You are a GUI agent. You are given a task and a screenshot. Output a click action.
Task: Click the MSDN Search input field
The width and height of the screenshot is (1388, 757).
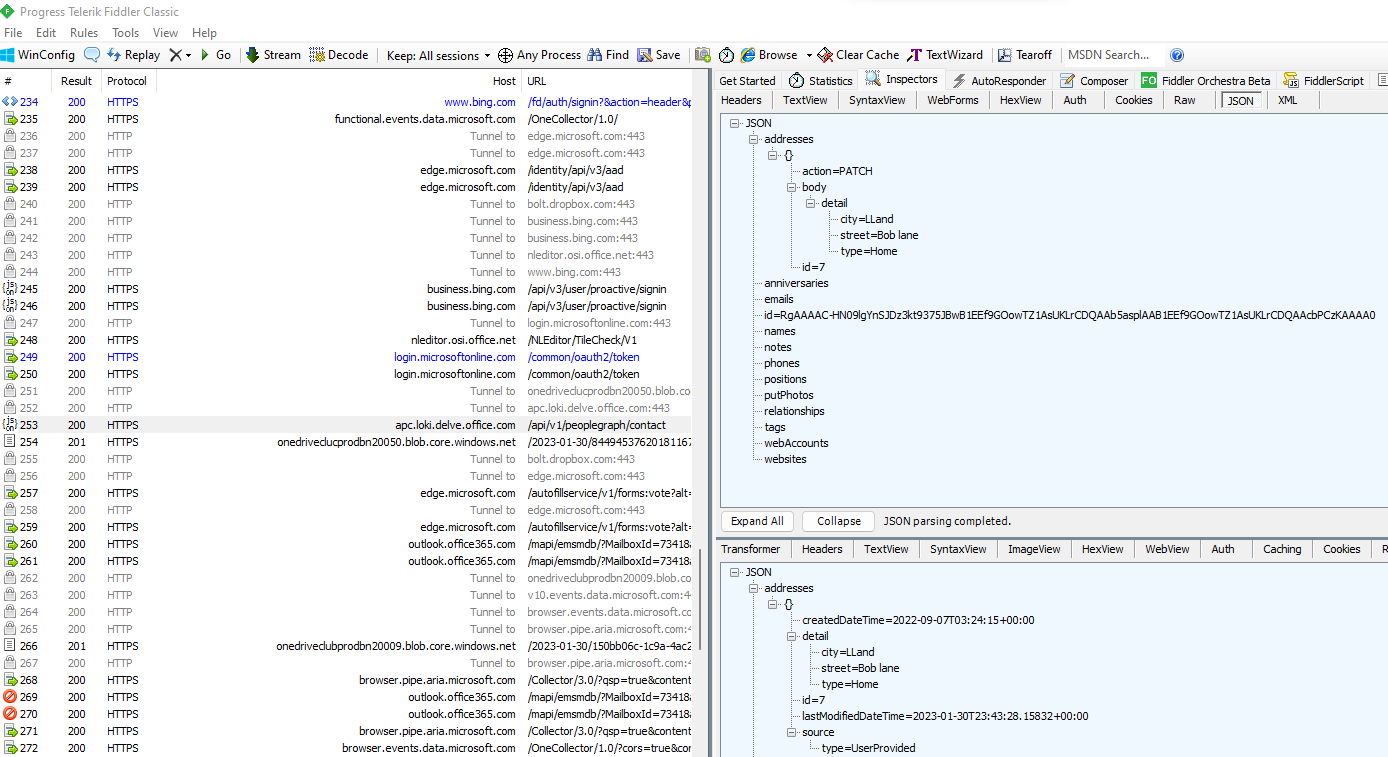click(x=1112, y=55)
